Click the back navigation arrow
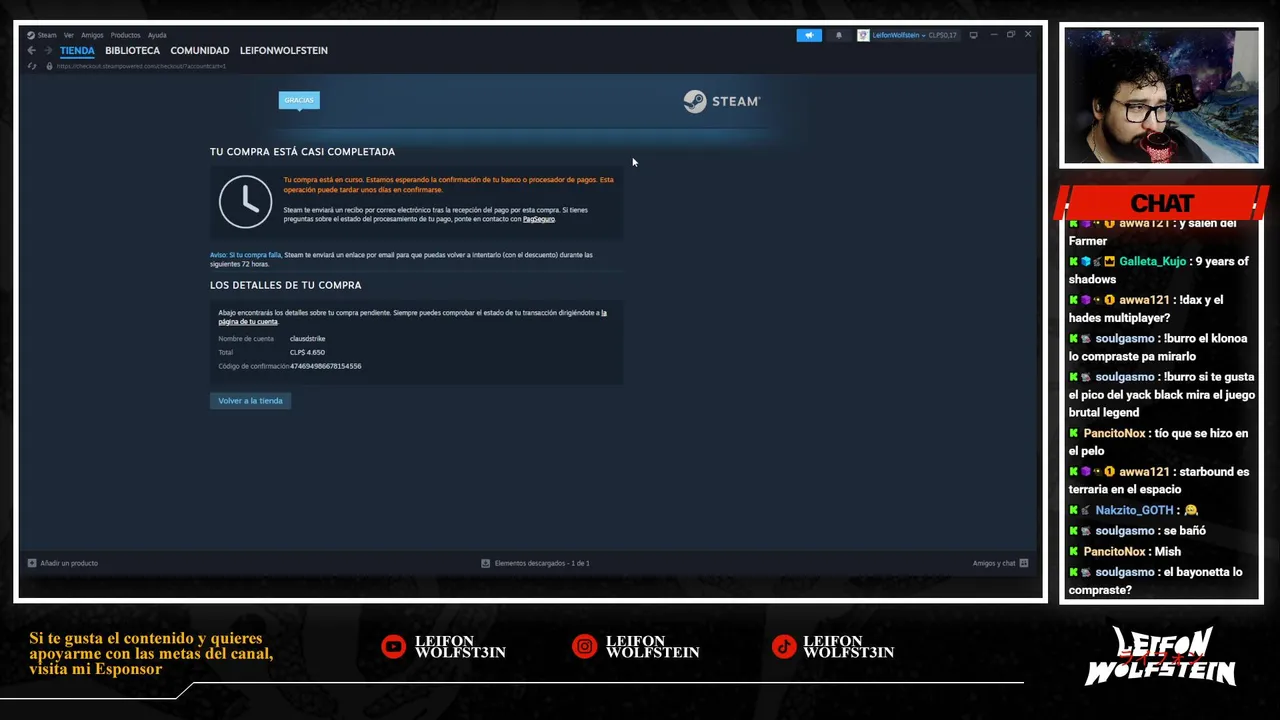This screenshot has width=1280, height=720. tap(31, 51)
